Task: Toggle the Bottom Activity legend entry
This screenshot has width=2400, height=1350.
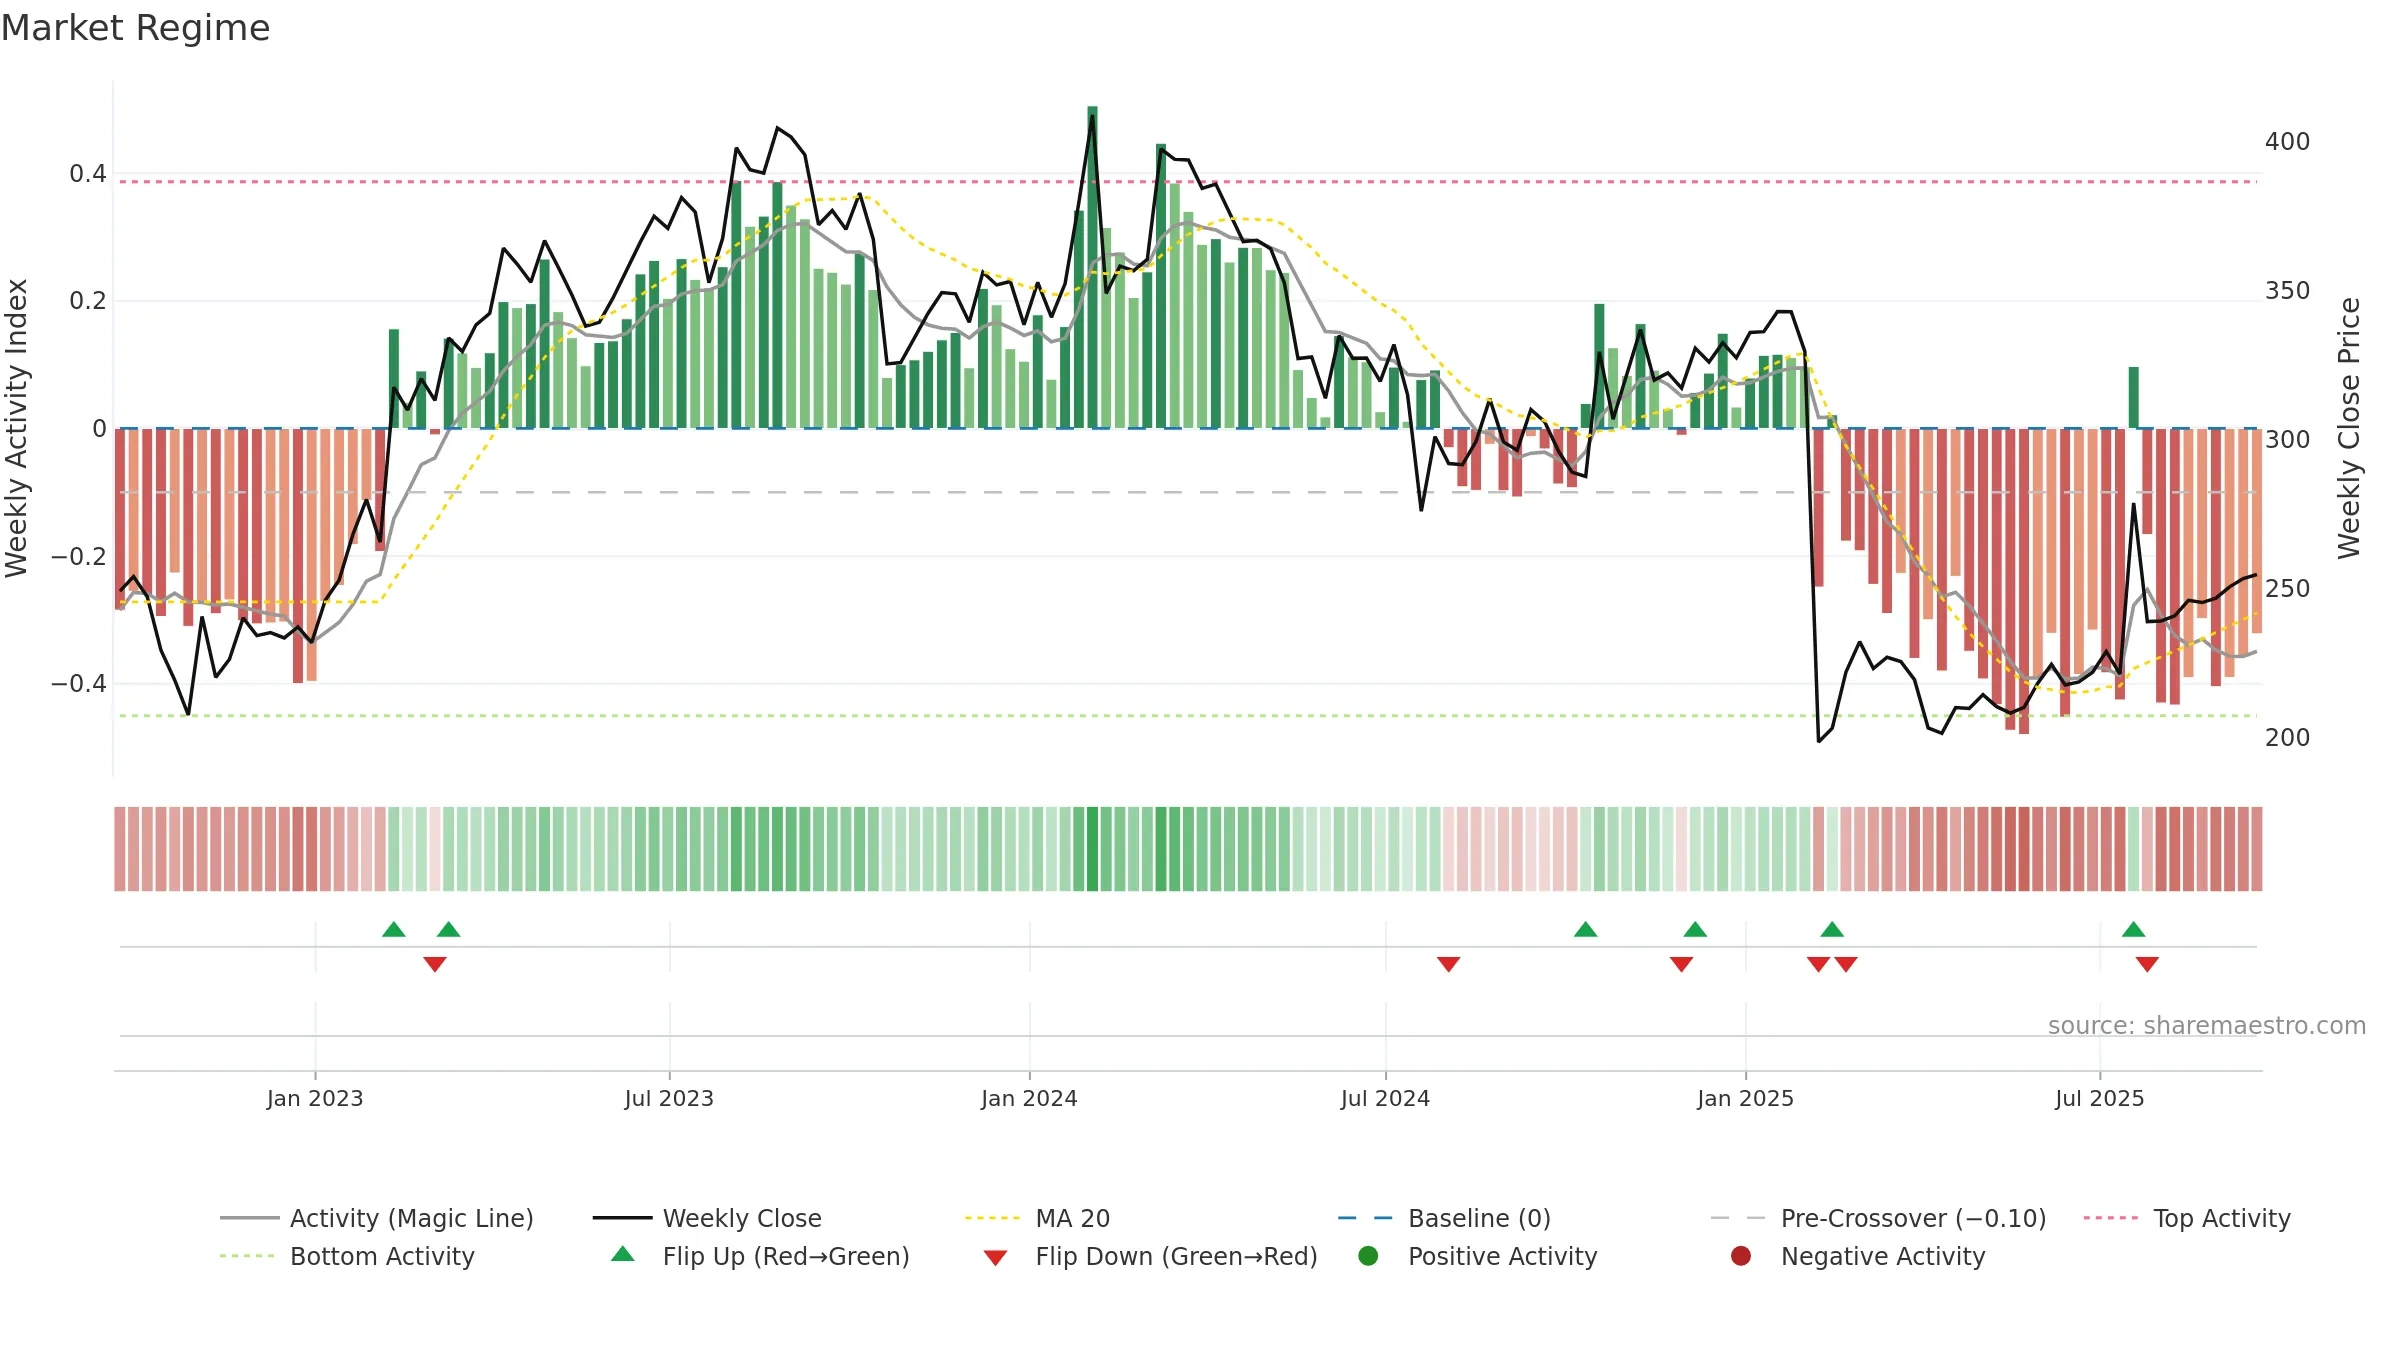Action: point(348,1256)
